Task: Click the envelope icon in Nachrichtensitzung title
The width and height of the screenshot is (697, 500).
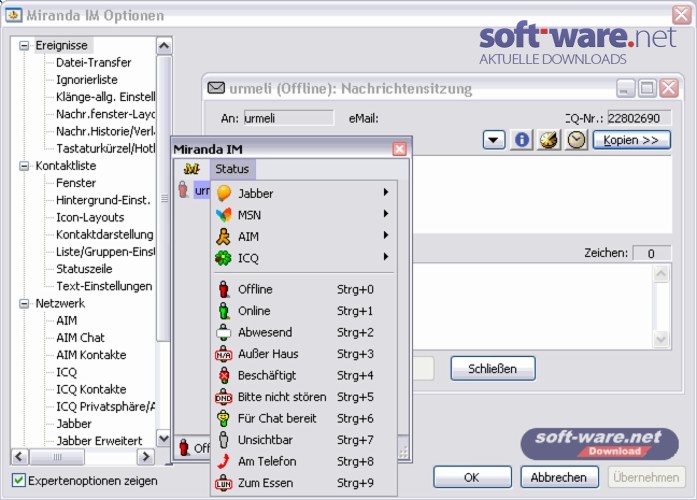Action: [x=216, y=88]
